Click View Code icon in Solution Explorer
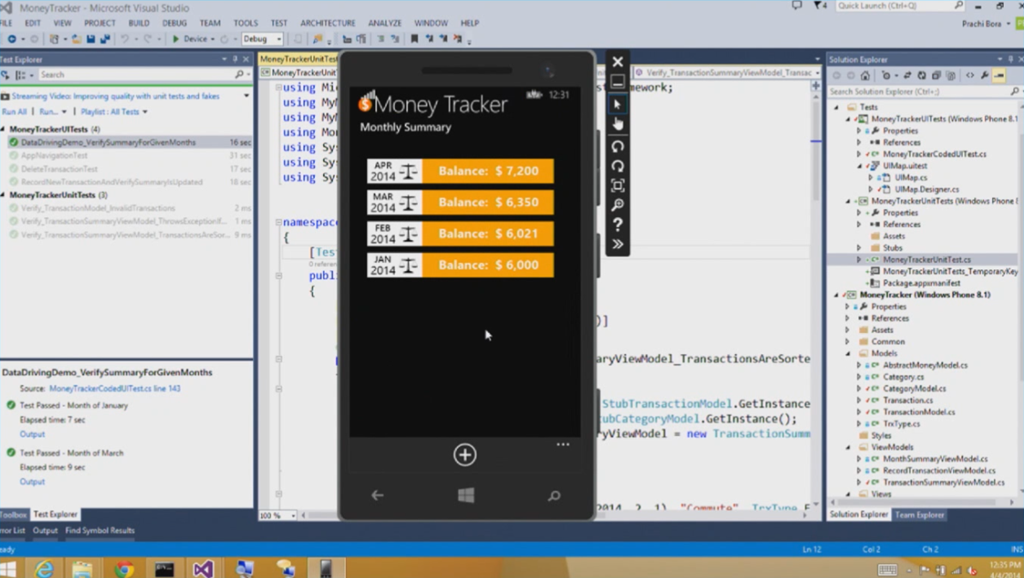 970,76
